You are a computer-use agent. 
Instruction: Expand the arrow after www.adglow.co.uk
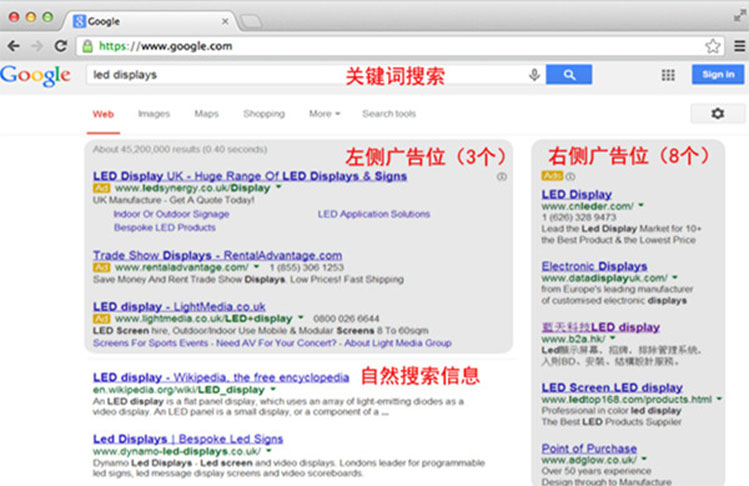(x=644, y=459)
